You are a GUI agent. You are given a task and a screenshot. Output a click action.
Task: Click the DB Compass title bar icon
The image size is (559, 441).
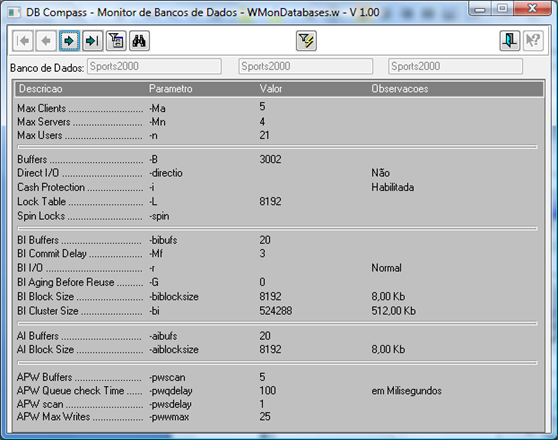14,13
